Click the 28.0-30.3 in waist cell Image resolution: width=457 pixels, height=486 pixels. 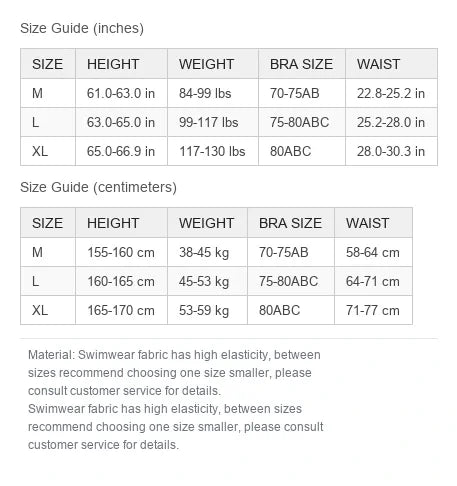391,151
